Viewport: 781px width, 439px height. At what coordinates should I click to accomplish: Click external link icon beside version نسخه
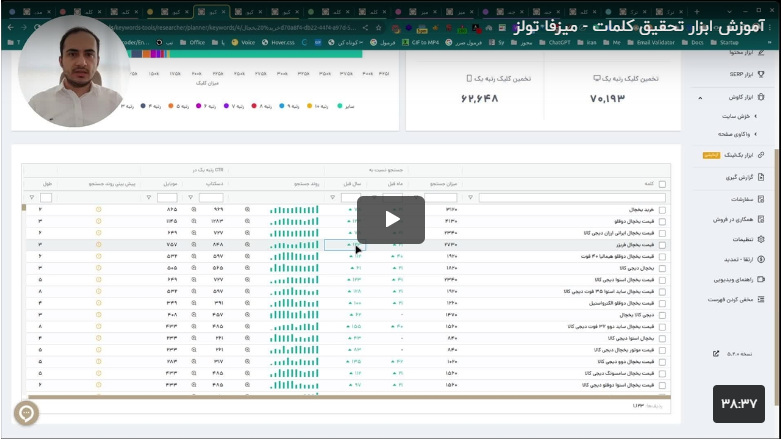tap(716, 354)
